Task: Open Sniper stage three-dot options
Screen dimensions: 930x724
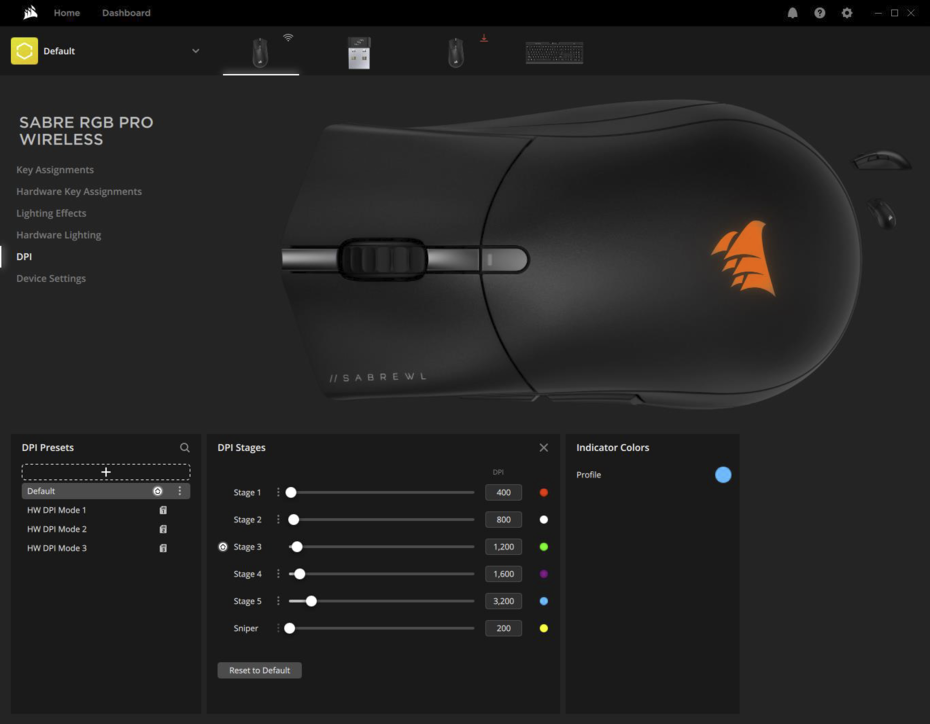Action: click(278, 628)
